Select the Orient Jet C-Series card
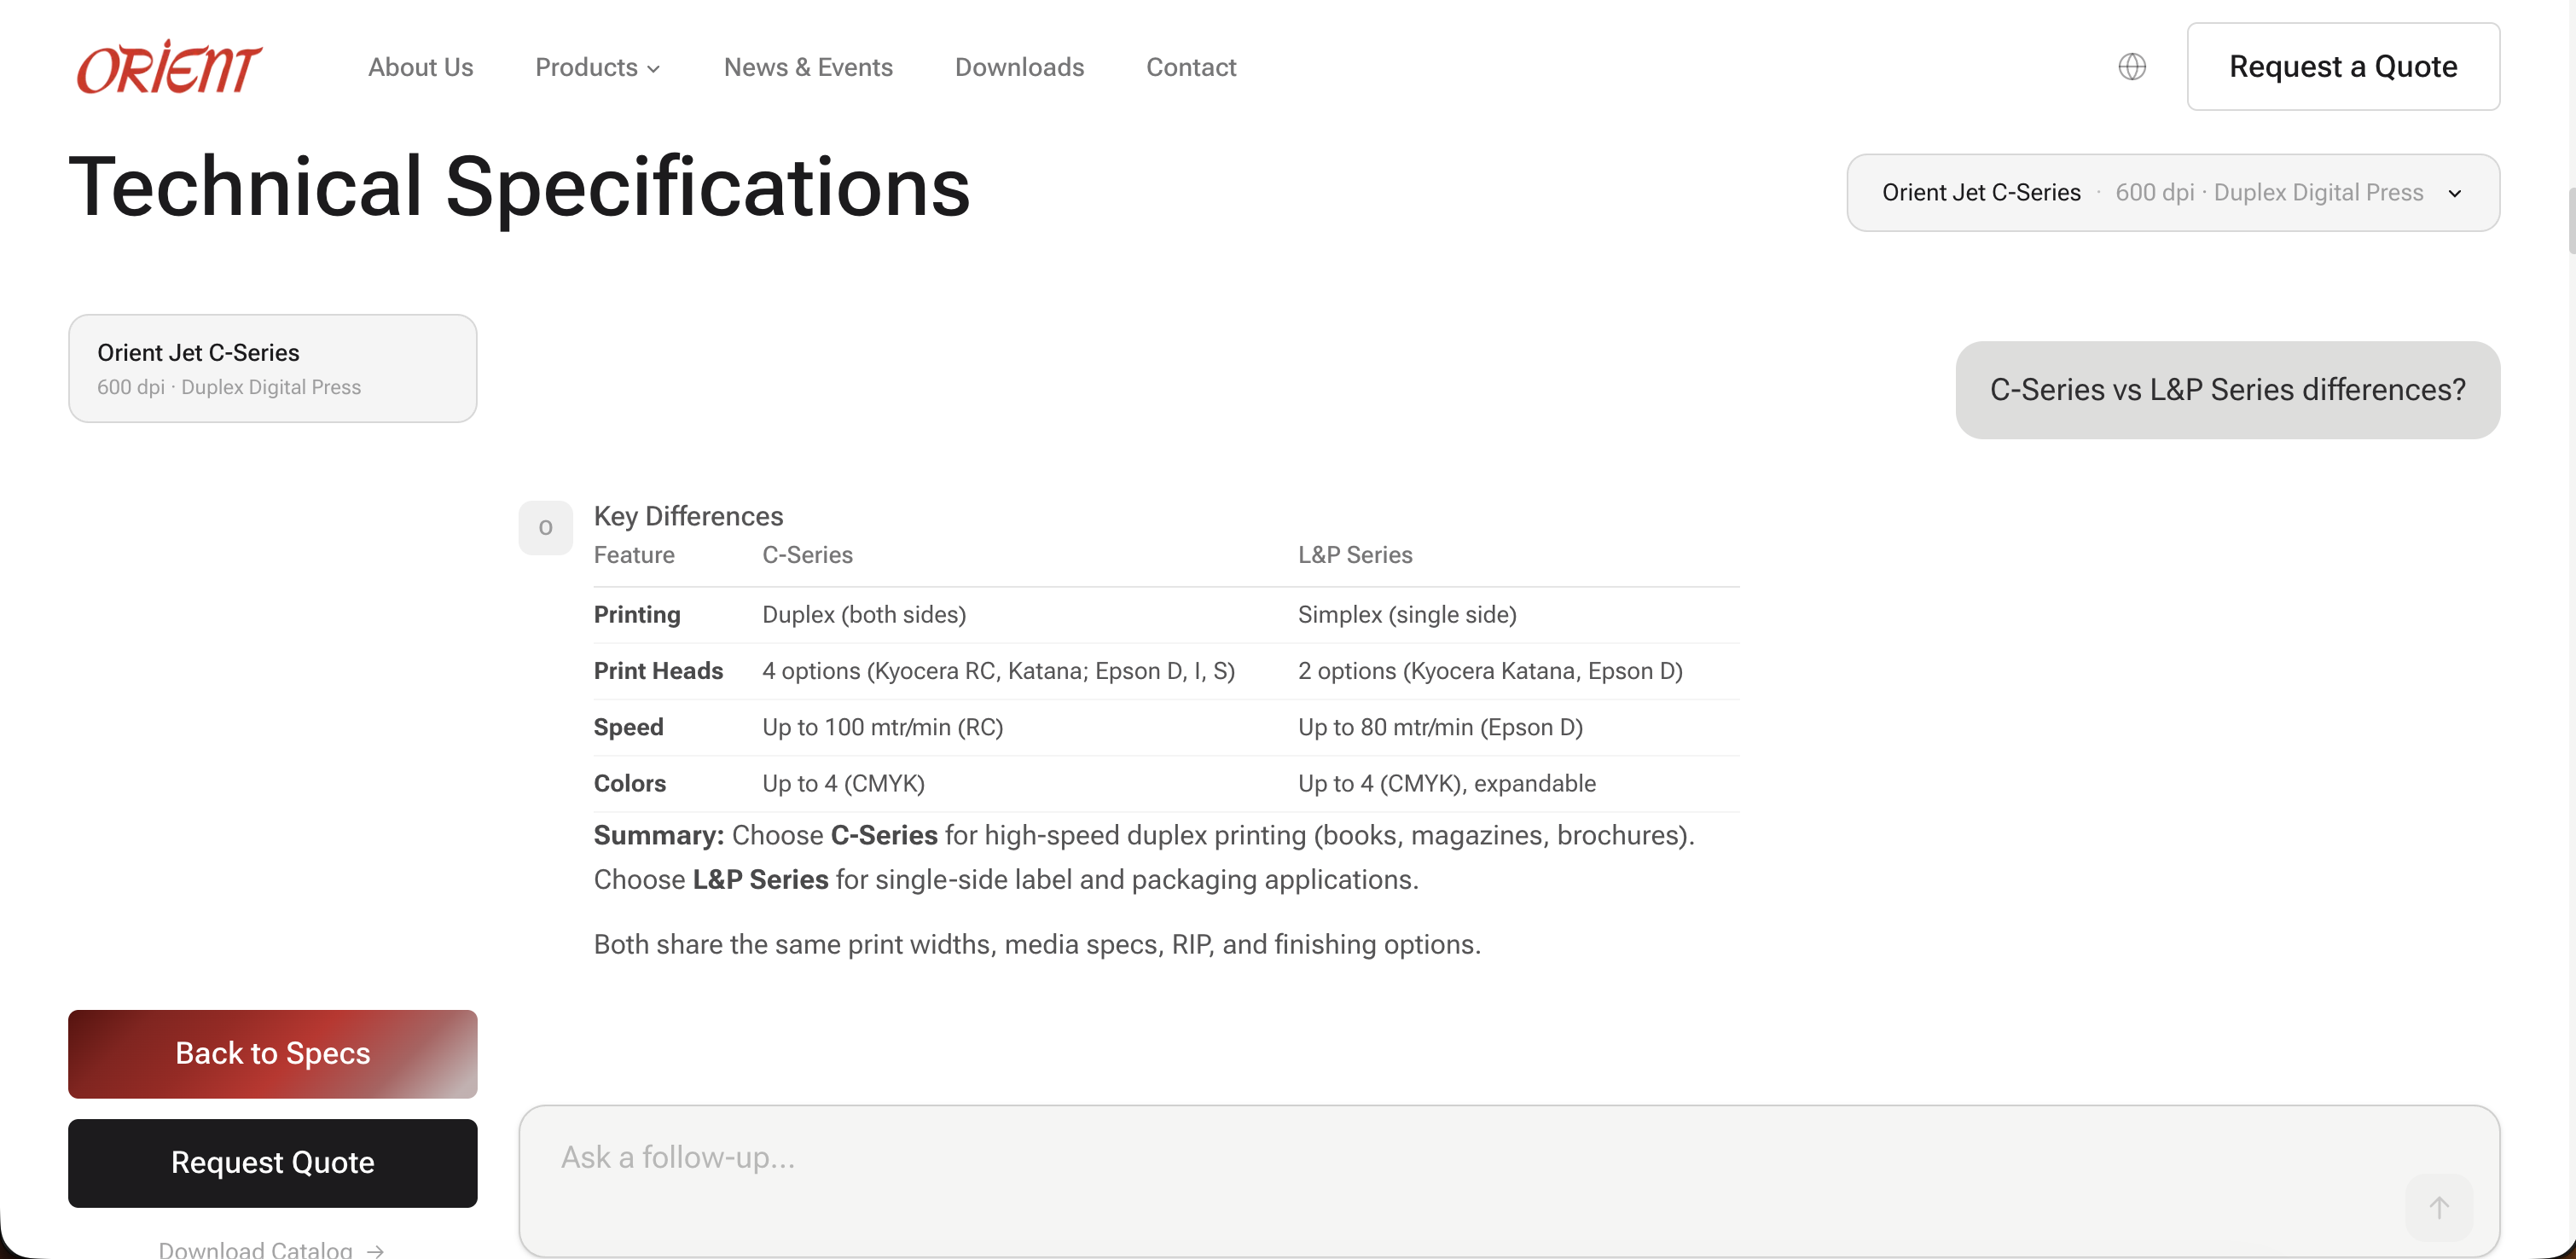Image resolution: width=2576 pixels, height=1259 pixels. tap(272, 368)
